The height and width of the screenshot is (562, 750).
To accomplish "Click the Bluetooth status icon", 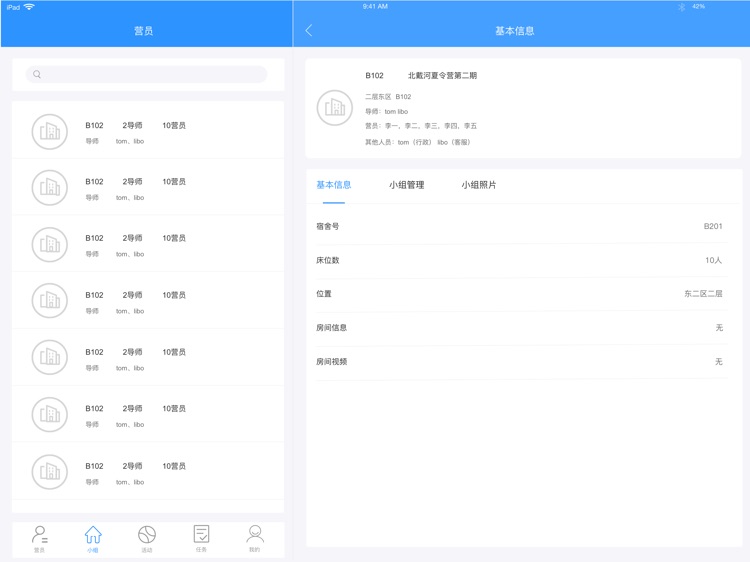I will [x=682, y=7].
